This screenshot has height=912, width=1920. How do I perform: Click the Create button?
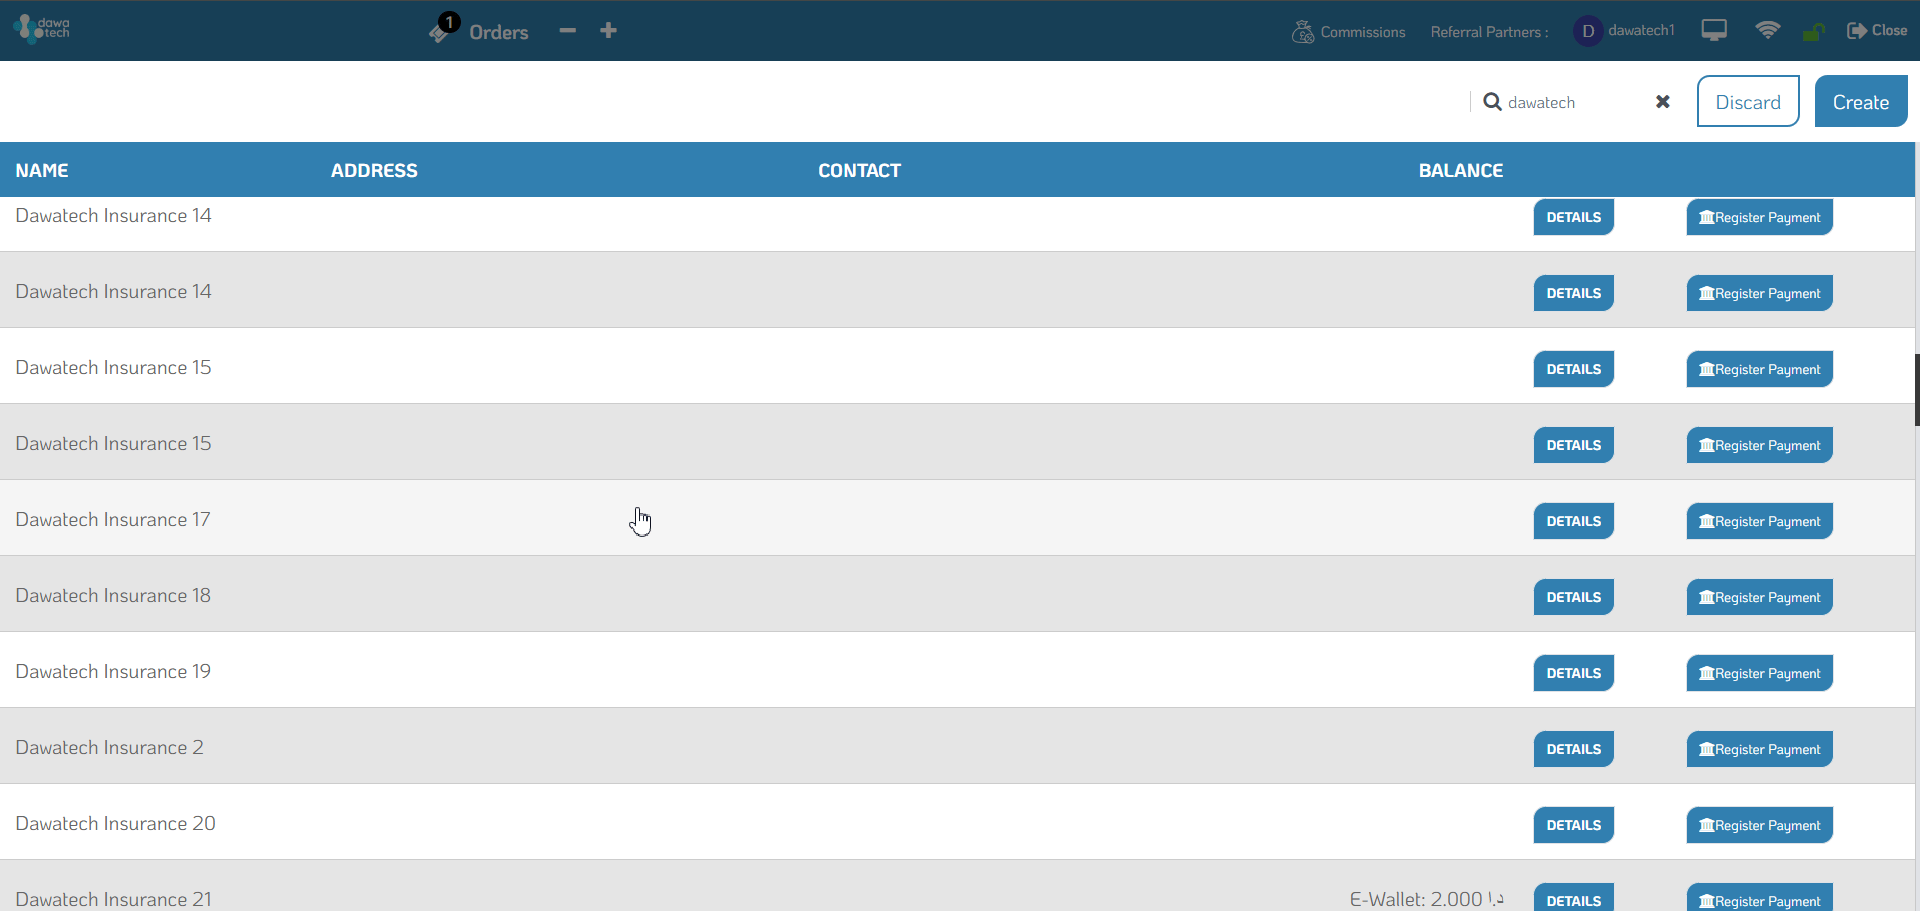pyautogui.click(x=1861, y=101)
